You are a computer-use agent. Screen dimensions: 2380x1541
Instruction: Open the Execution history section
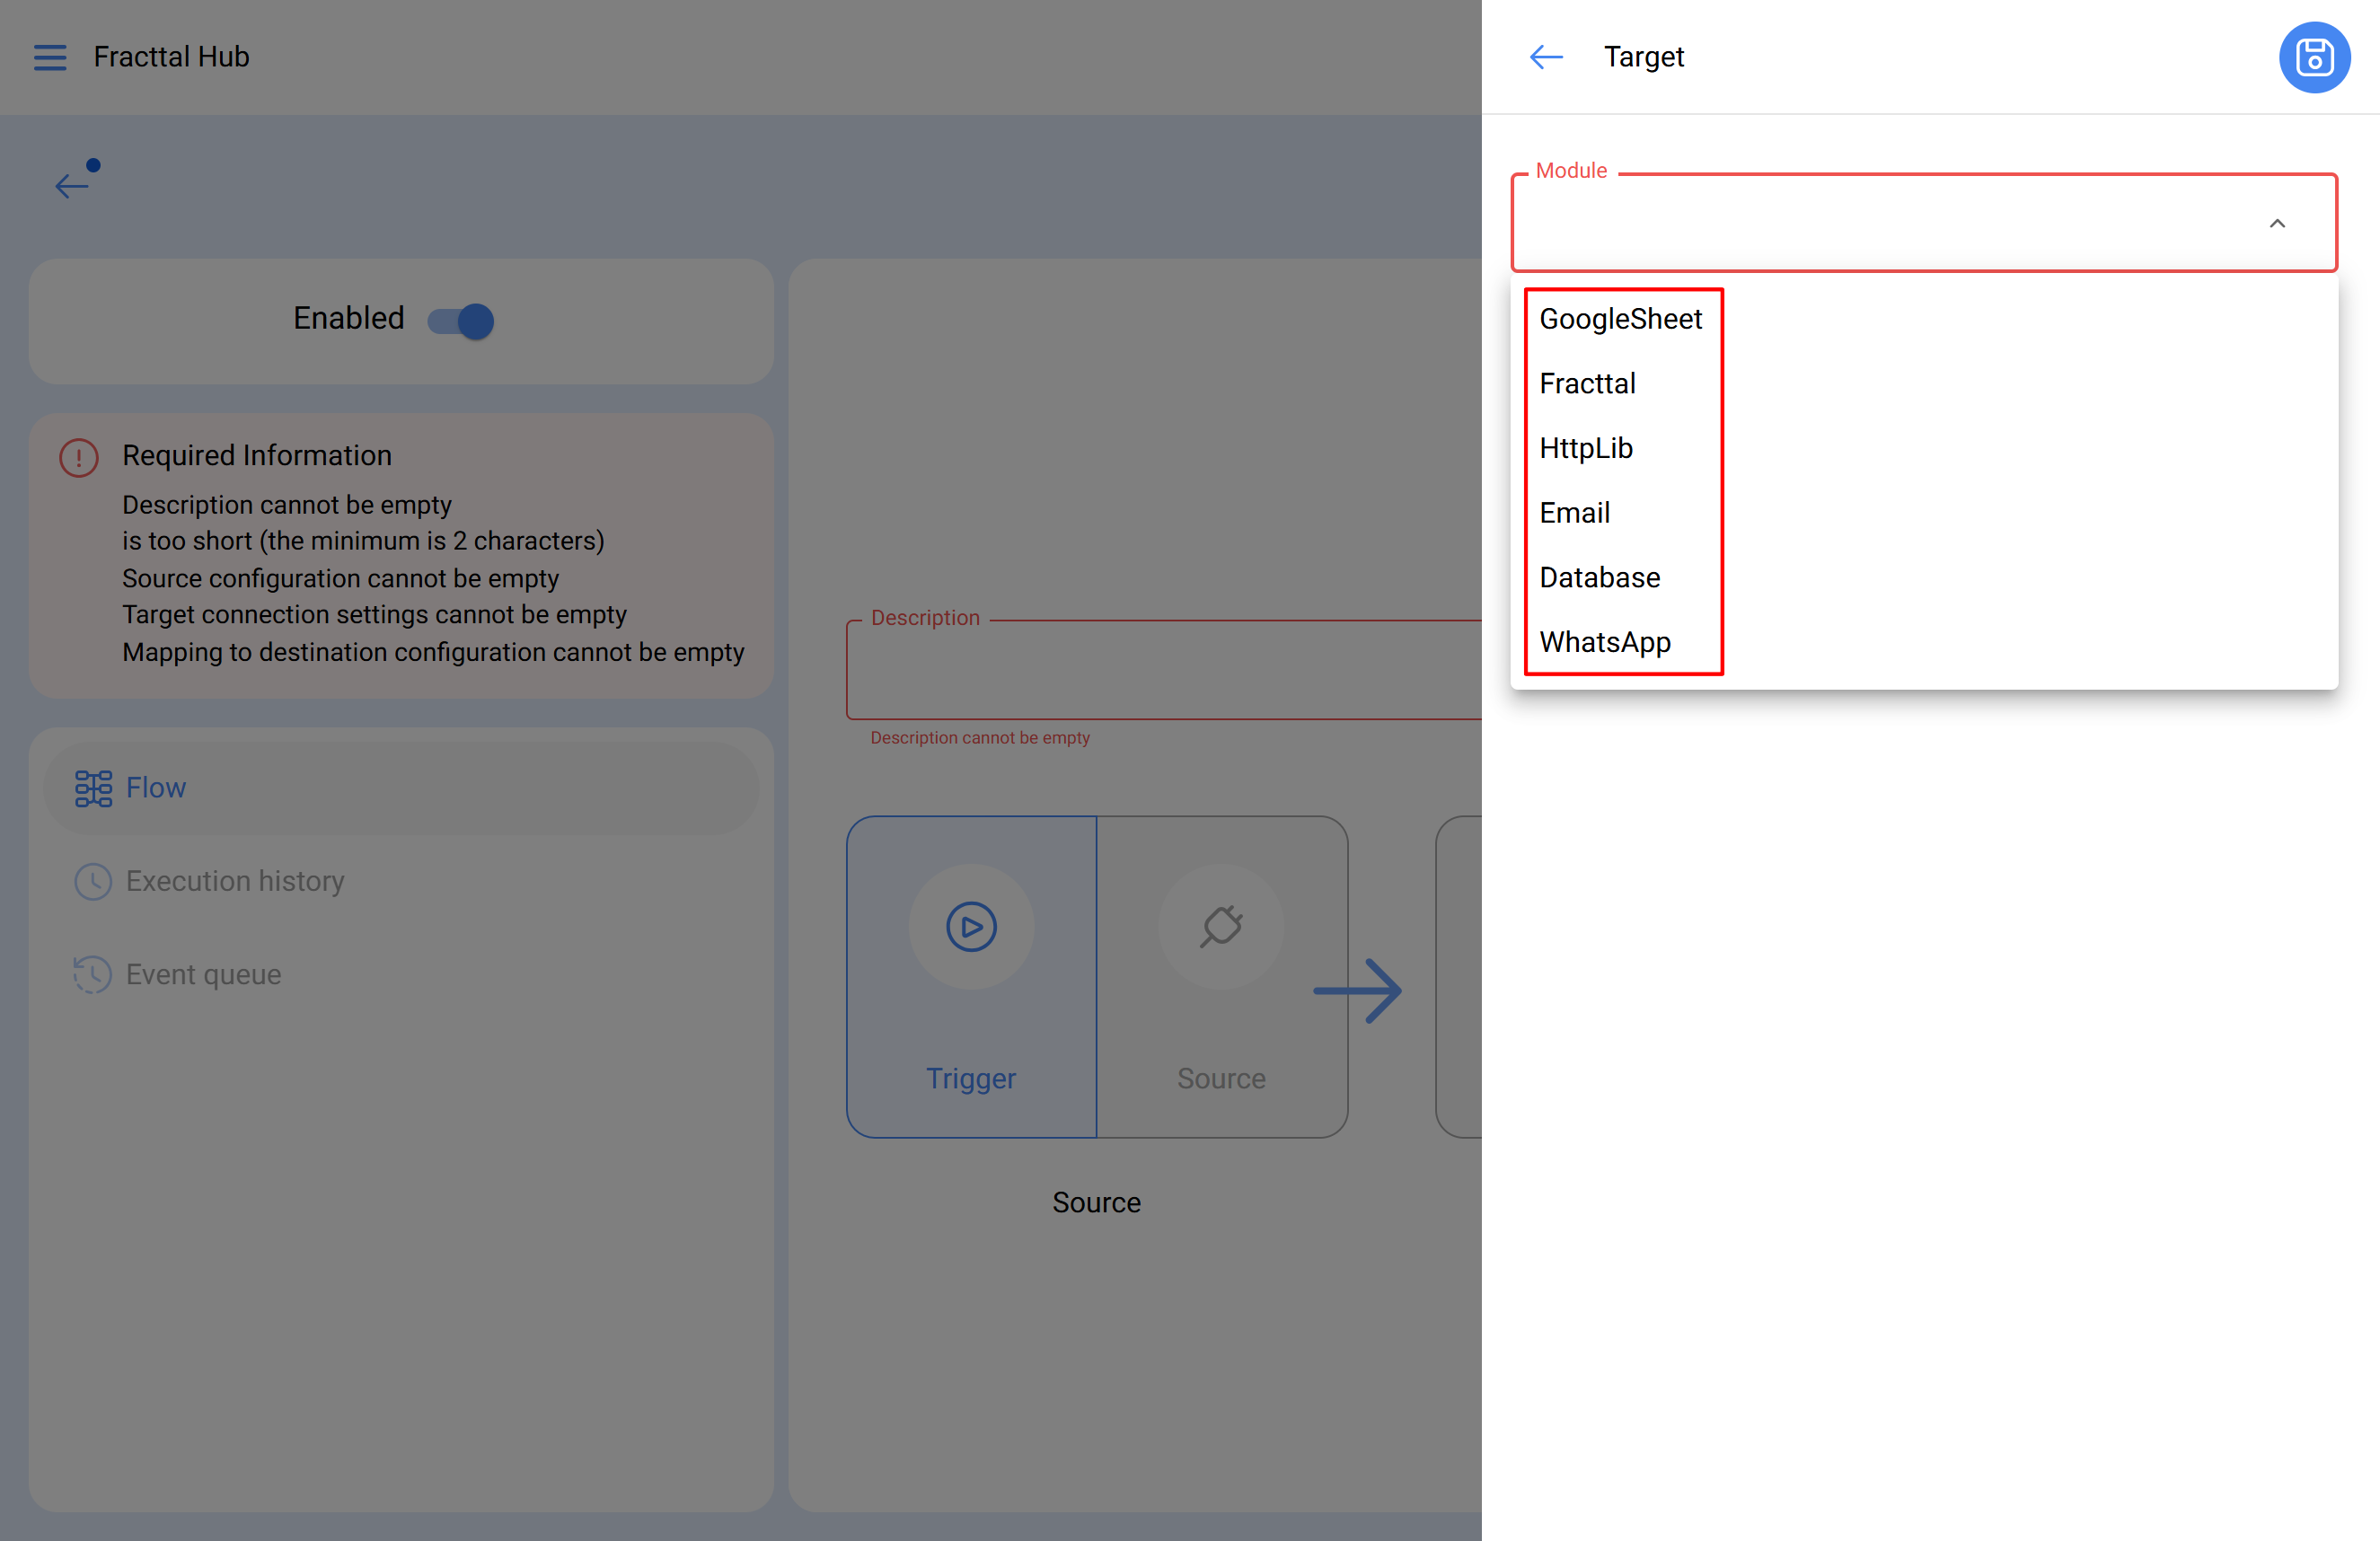[x=235, y=881]
